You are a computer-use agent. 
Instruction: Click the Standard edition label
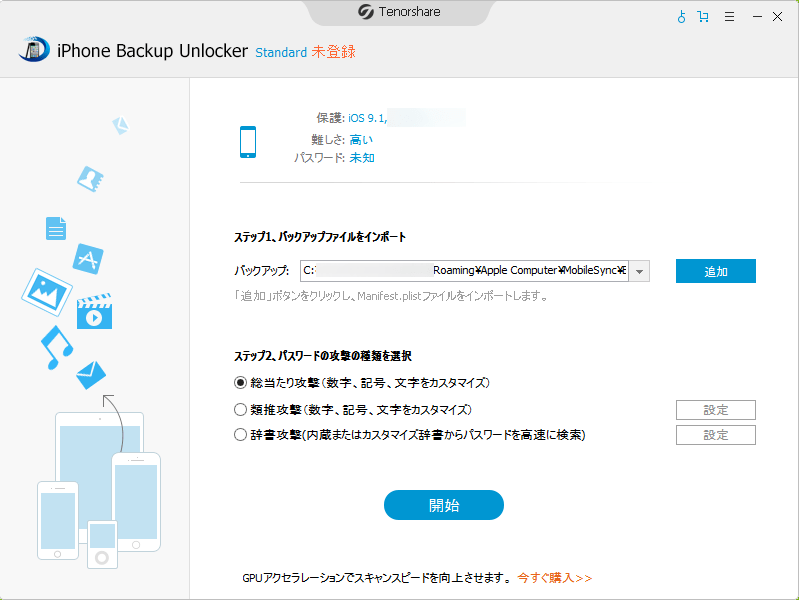click(x=281, y=53)
